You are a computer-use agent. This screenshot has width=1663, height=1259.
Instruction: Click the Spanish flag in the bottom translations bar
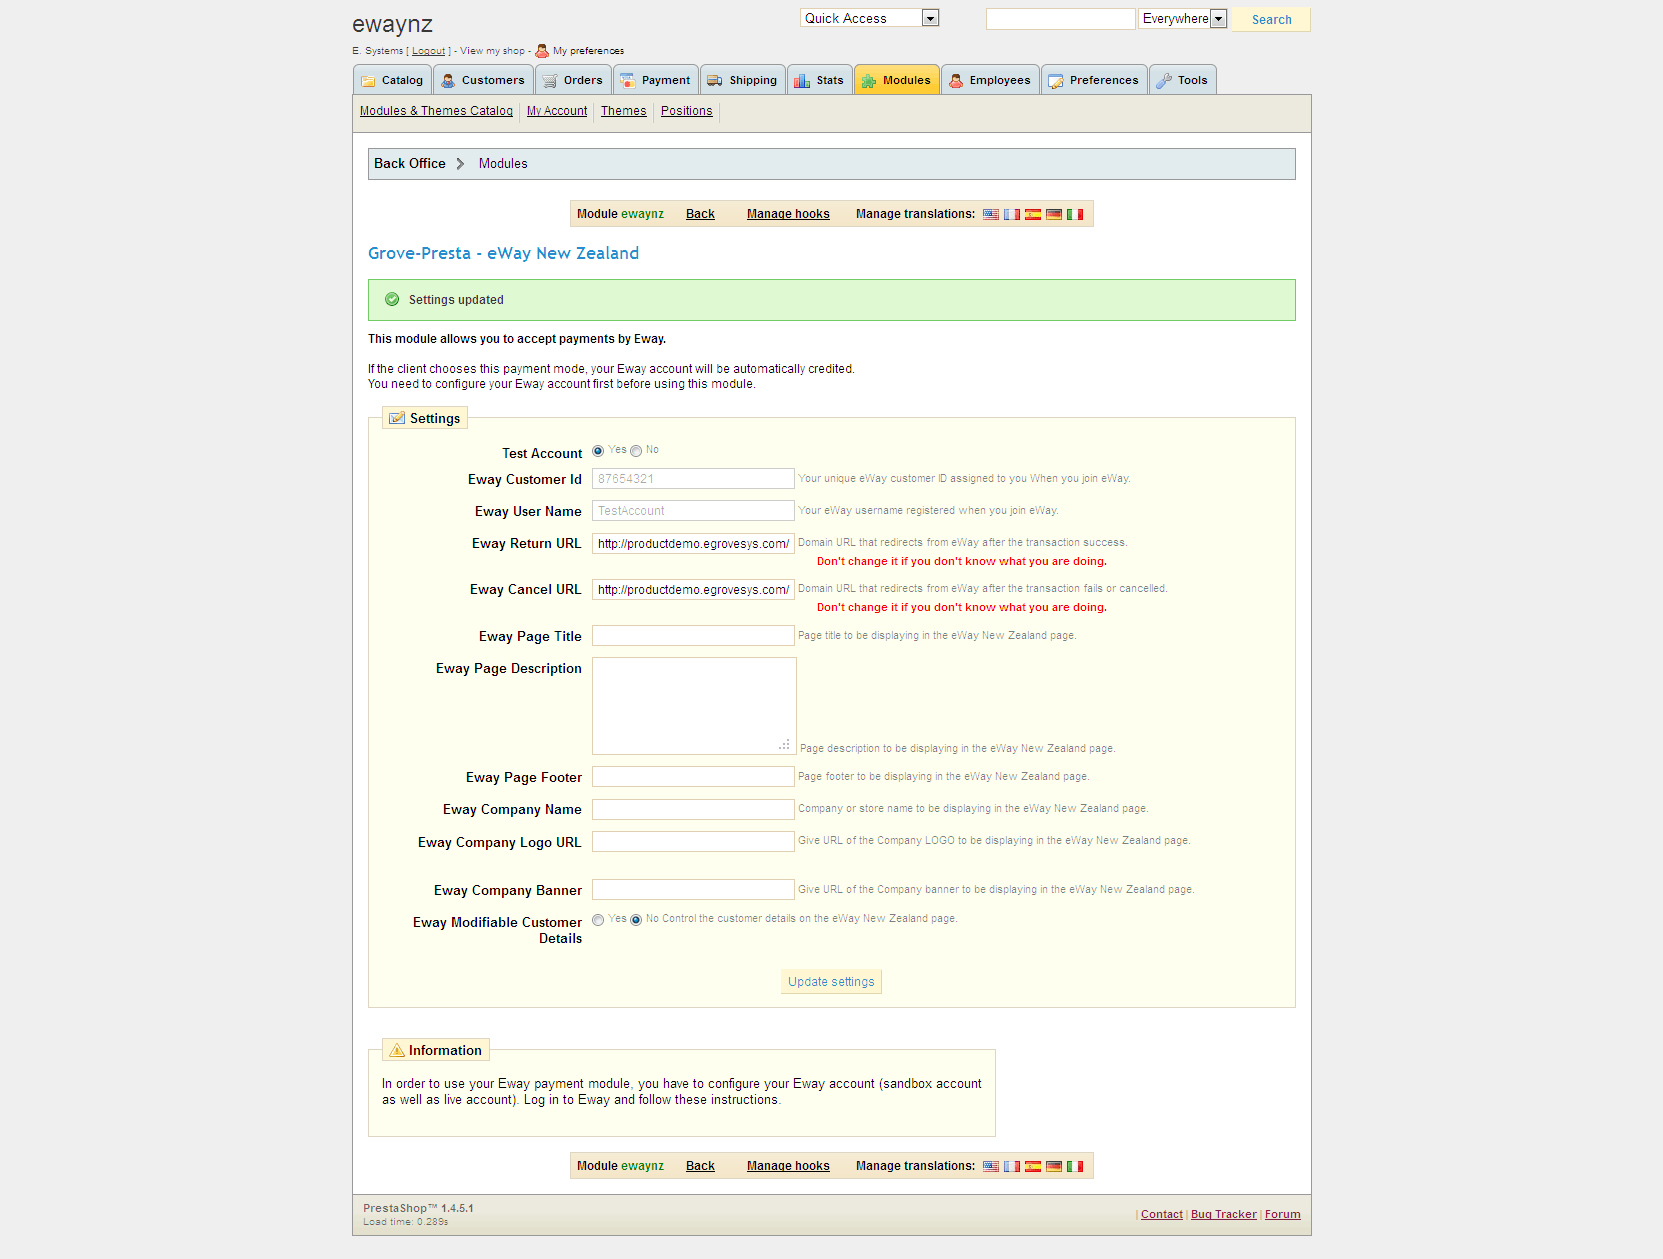coord(1033,1166)
